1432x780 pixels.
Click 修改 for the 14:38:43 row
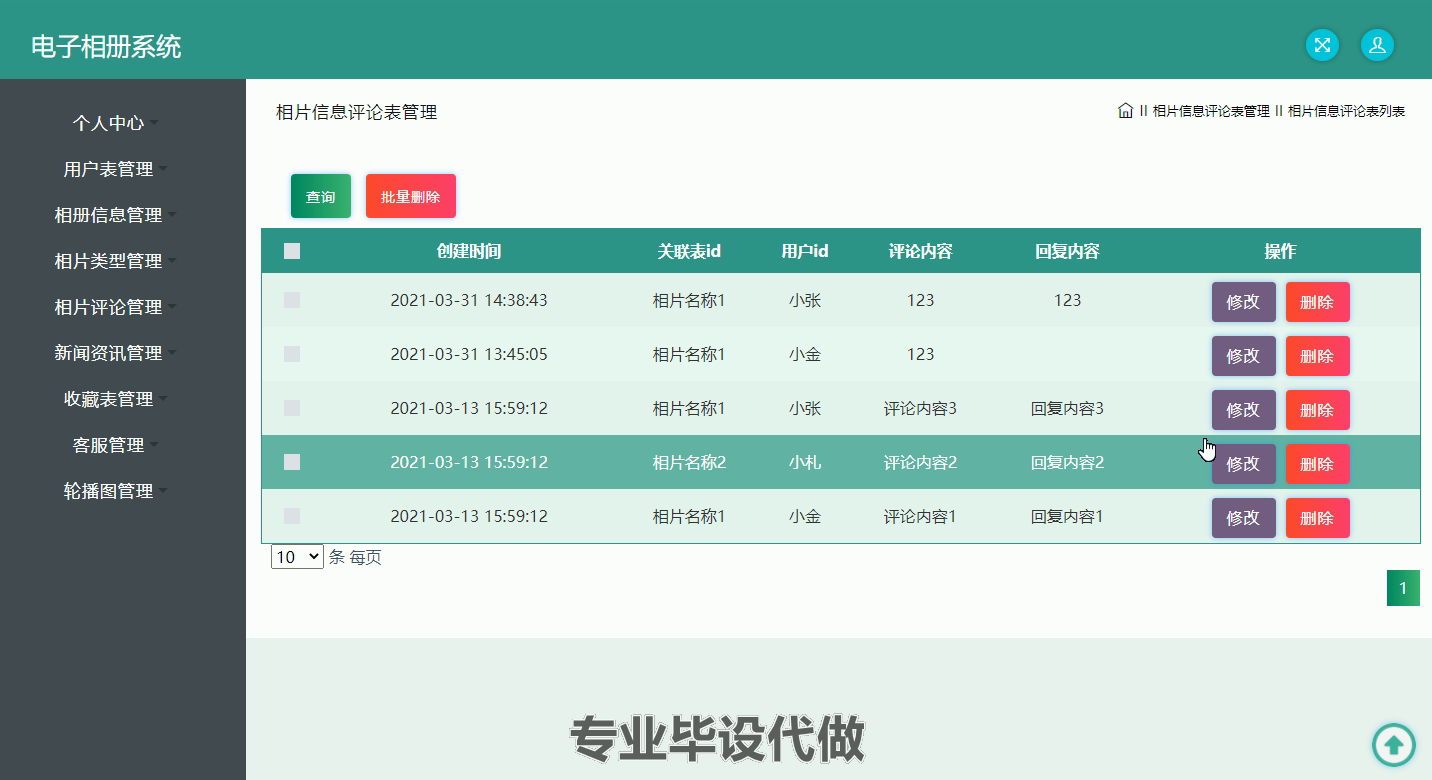click(x=1244, y=302)
